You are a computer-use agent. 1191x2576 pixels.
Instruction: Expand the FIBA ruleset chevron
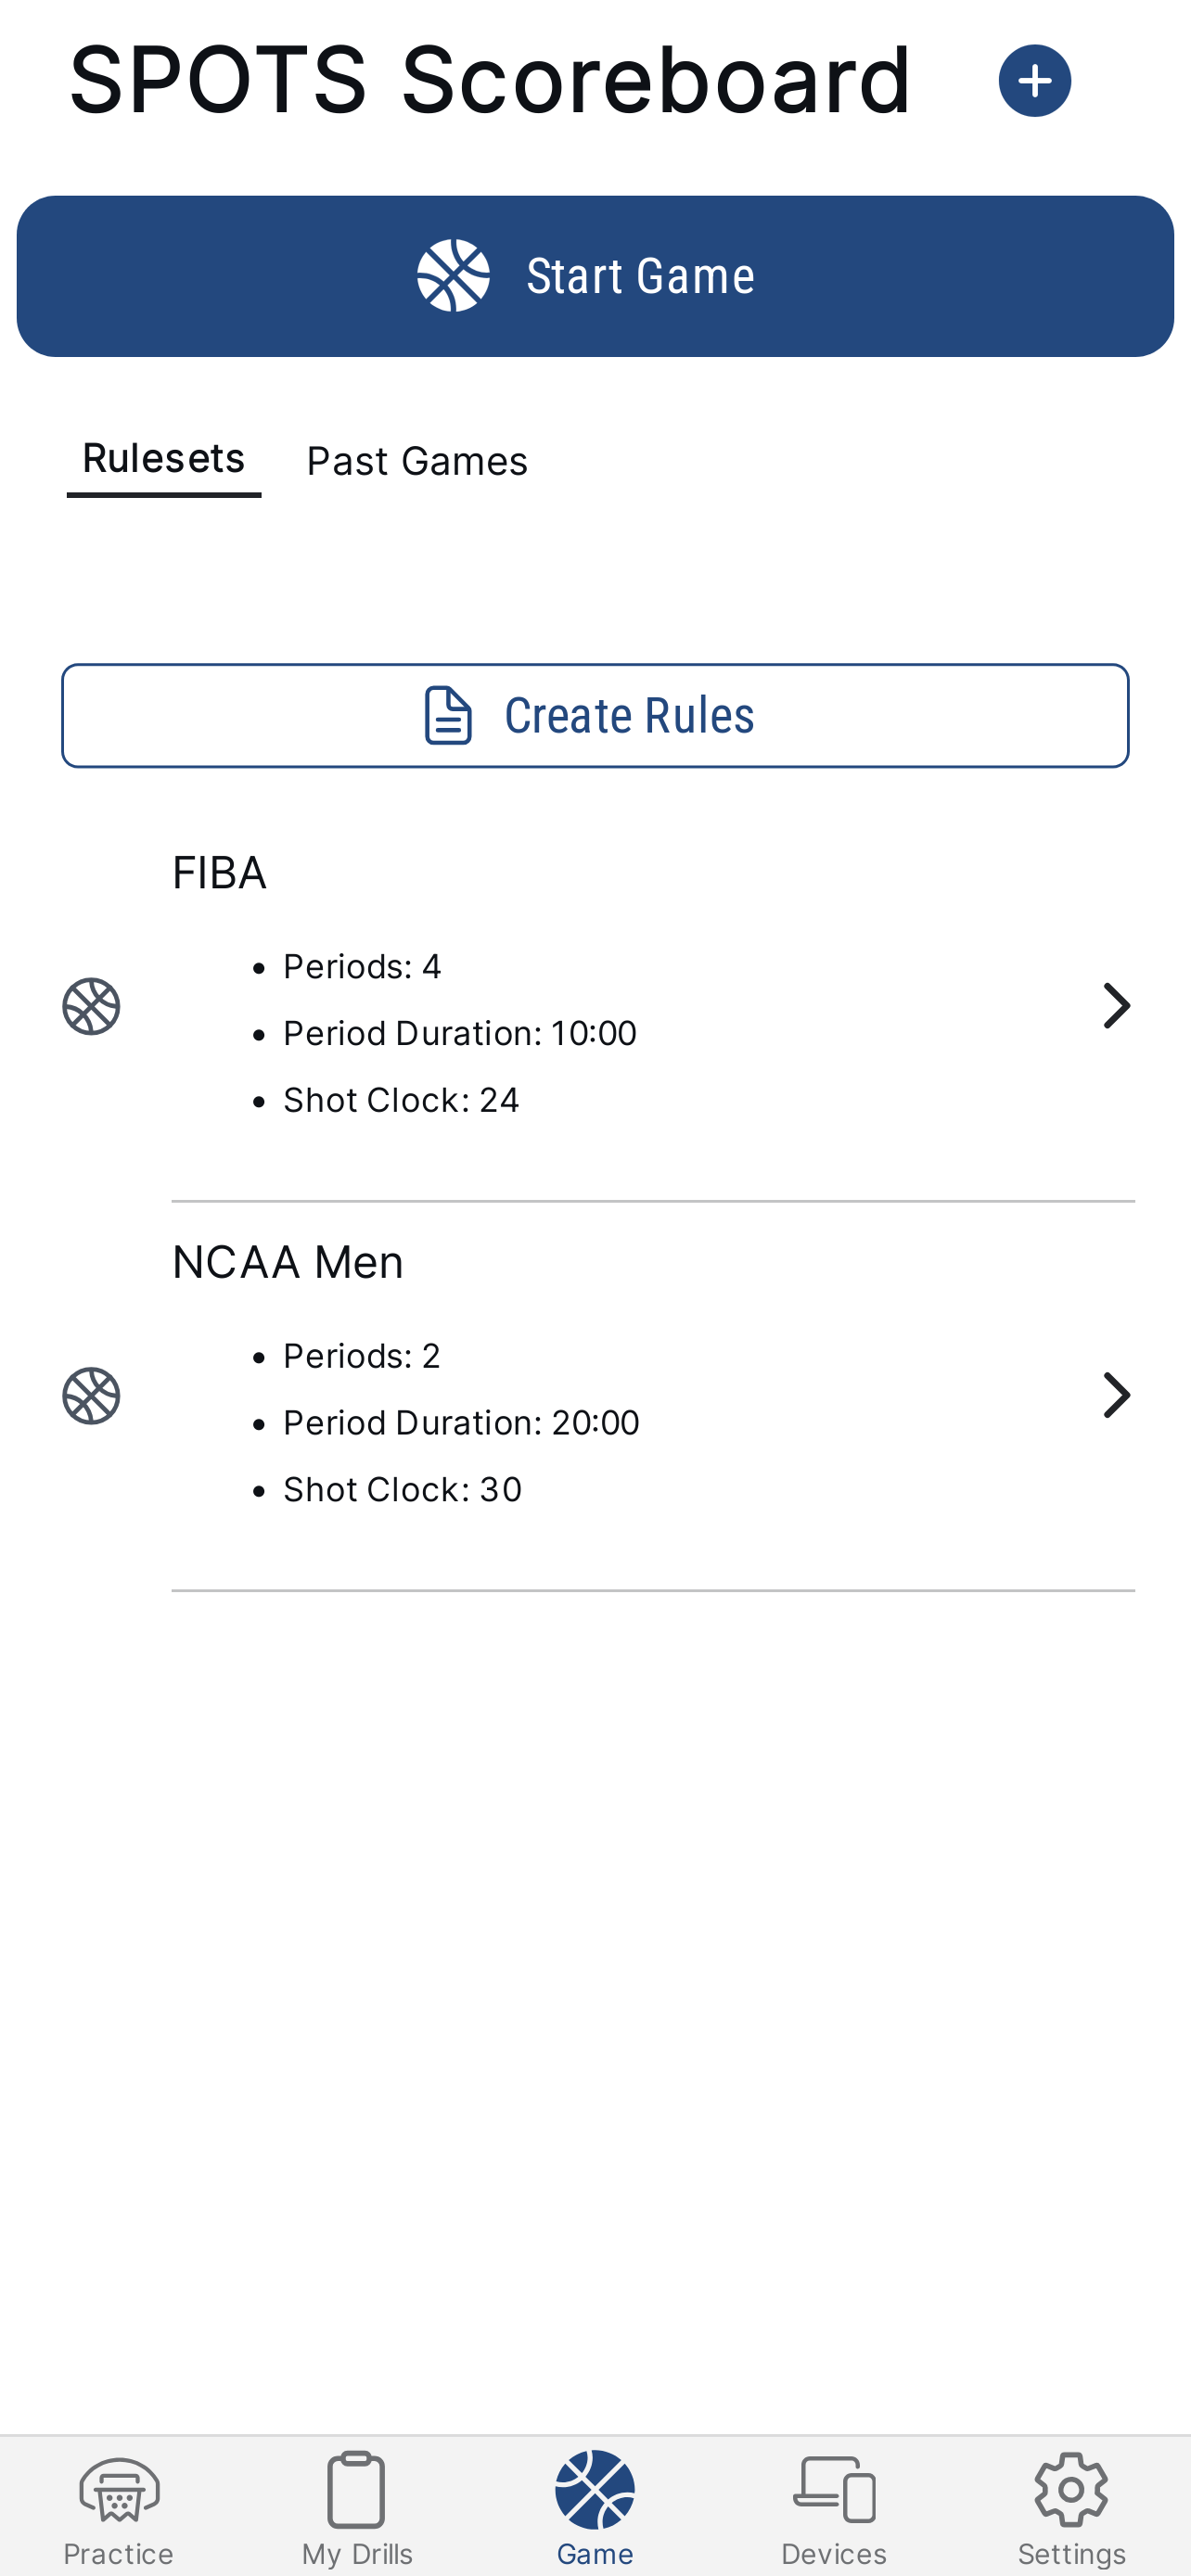[1115, 1006]
